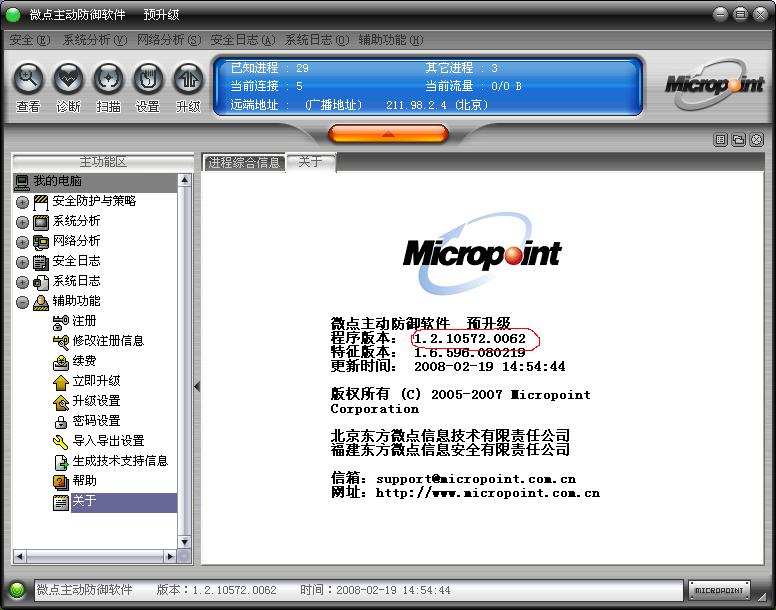Click the sidebar horizontal scroll right arrow
This screenshot has height=610, width=776.
pyautogui.click(x=170, y=557)
